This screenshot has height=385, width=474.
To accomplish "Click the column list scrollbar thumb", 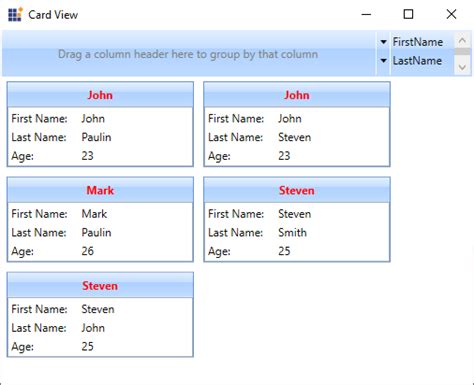I will (x=462, y=52).
